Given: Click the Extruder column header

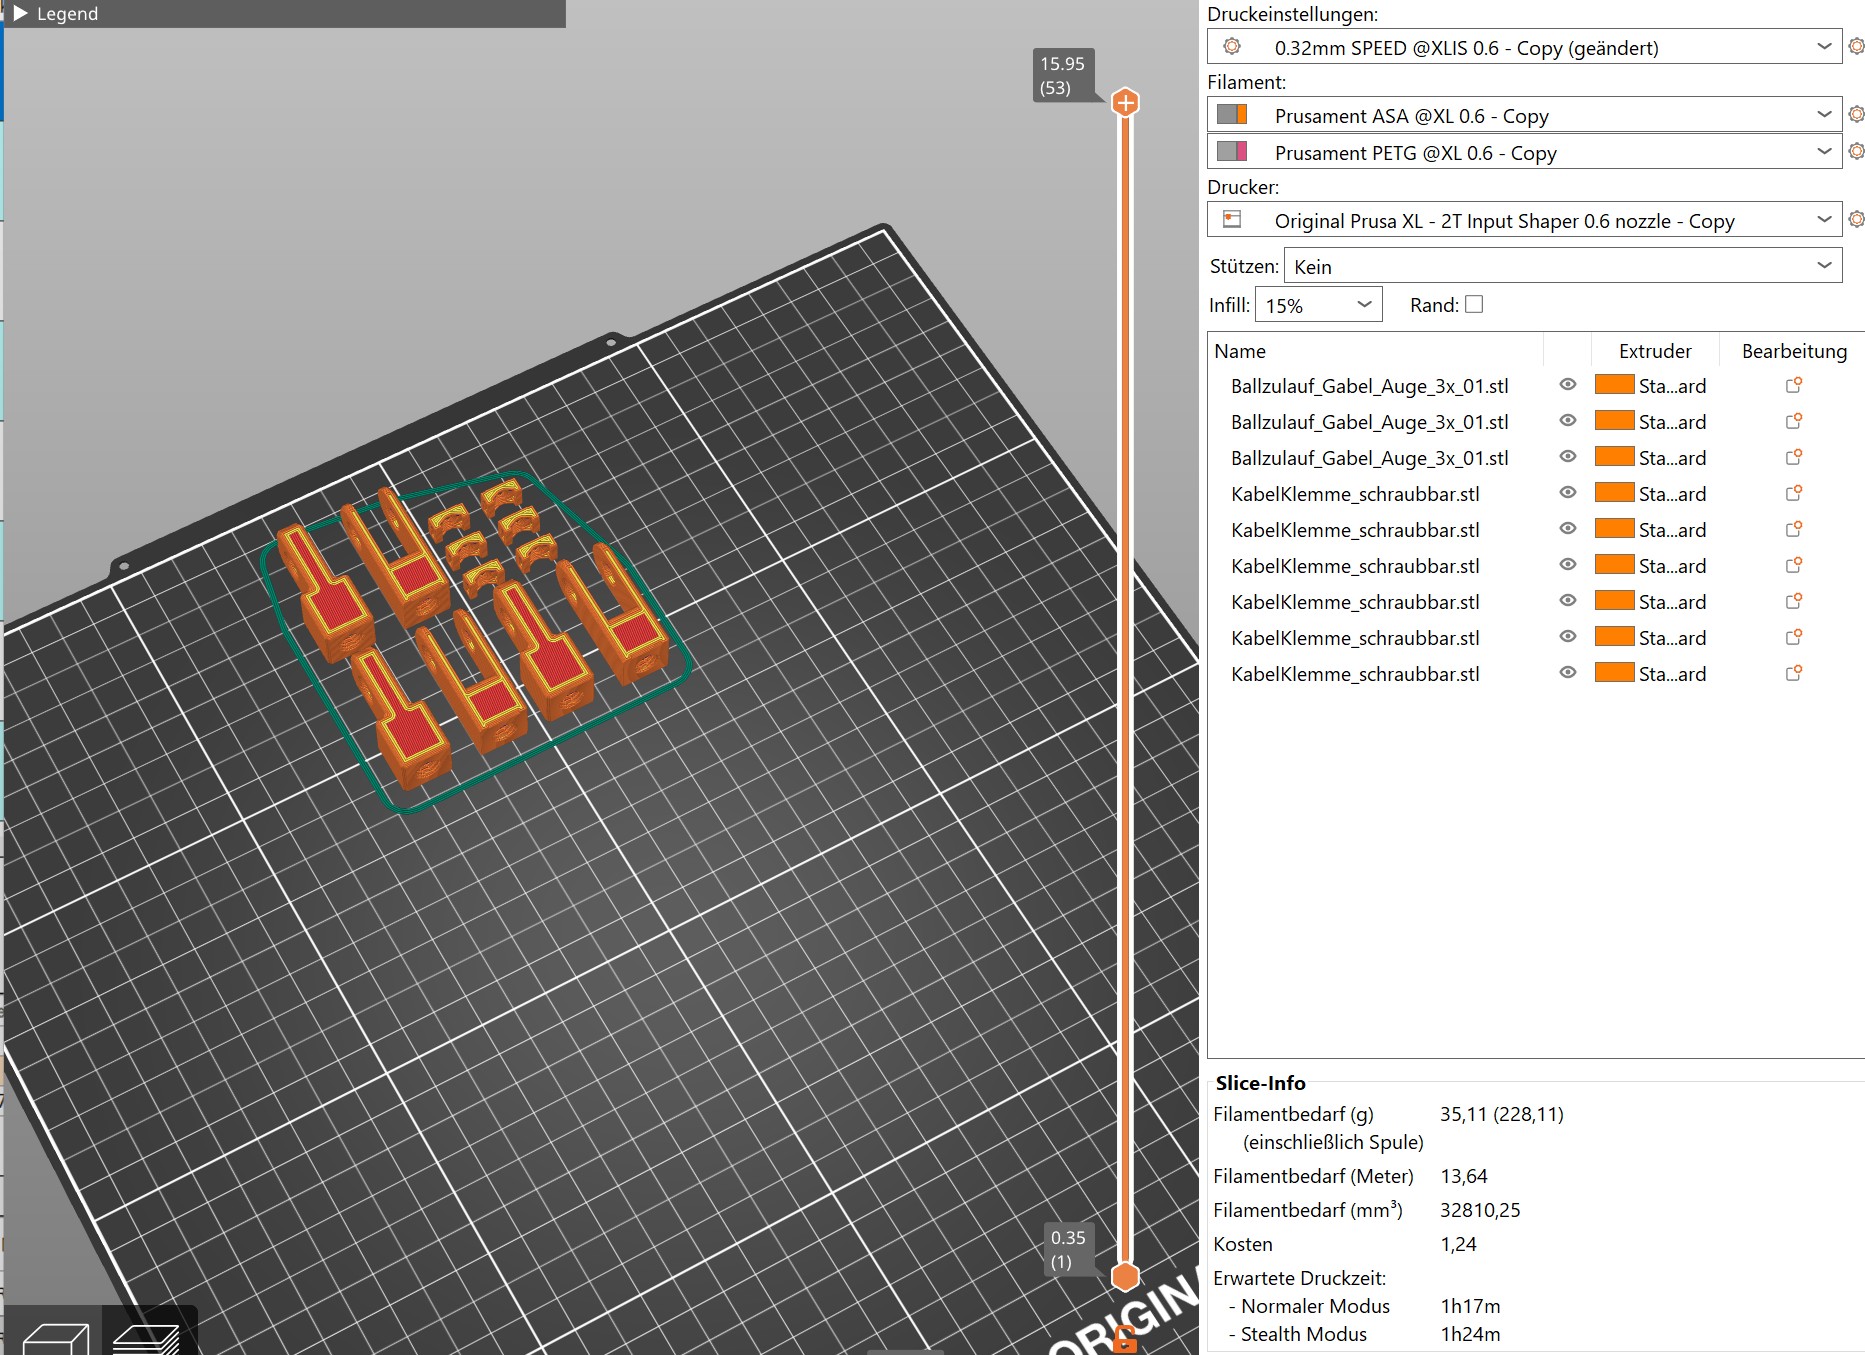Looking at the screenshot, I should [1655, 351].
